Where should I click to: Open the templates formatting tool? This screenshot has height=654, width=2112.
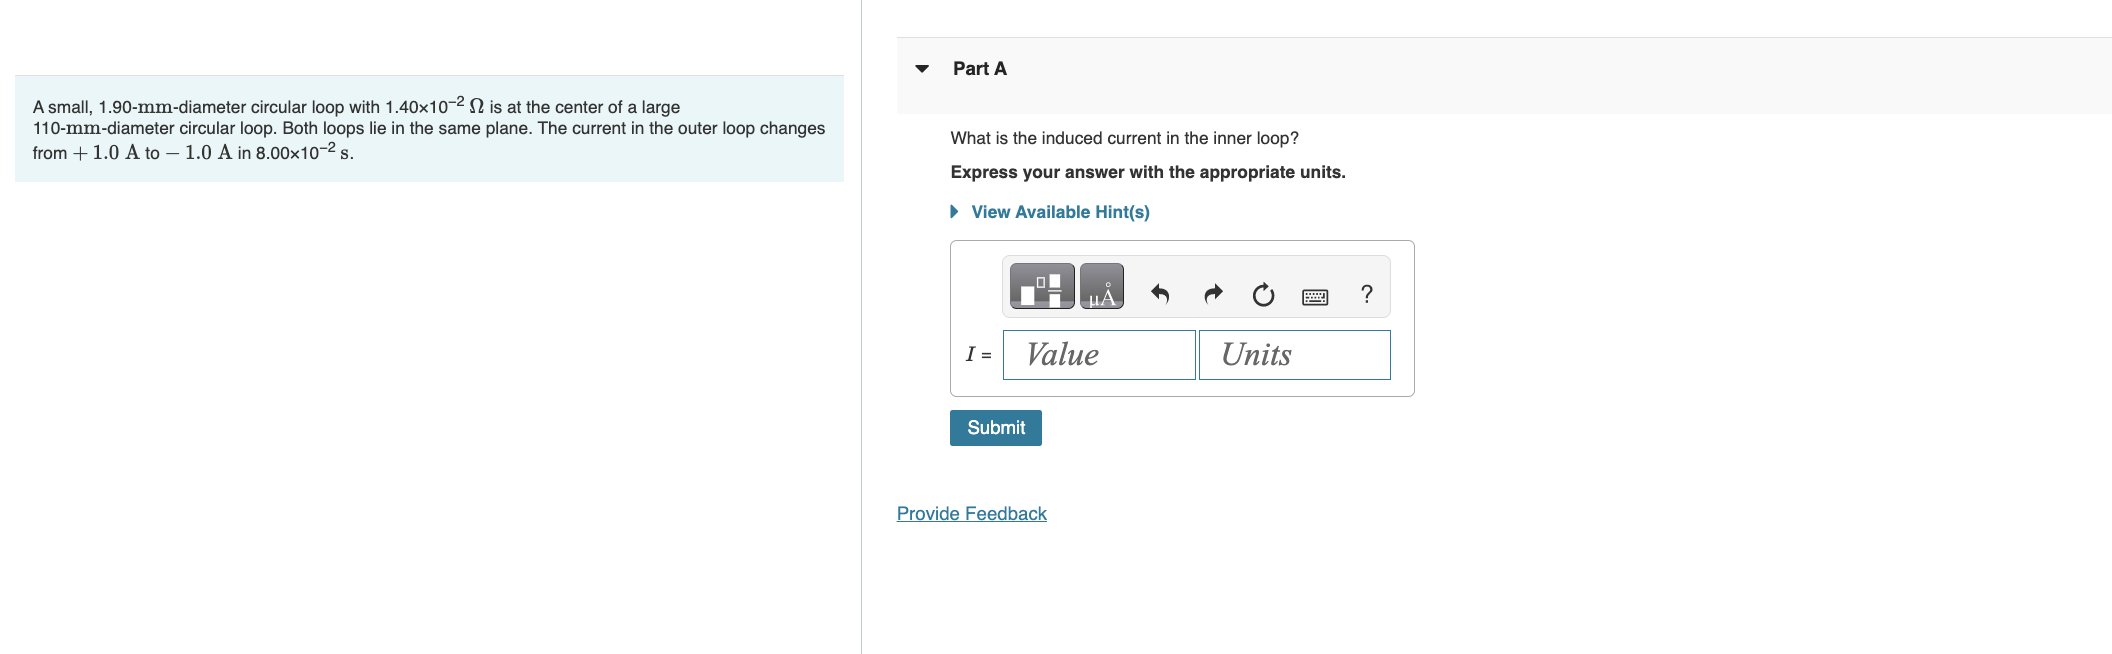[1042, 286]
